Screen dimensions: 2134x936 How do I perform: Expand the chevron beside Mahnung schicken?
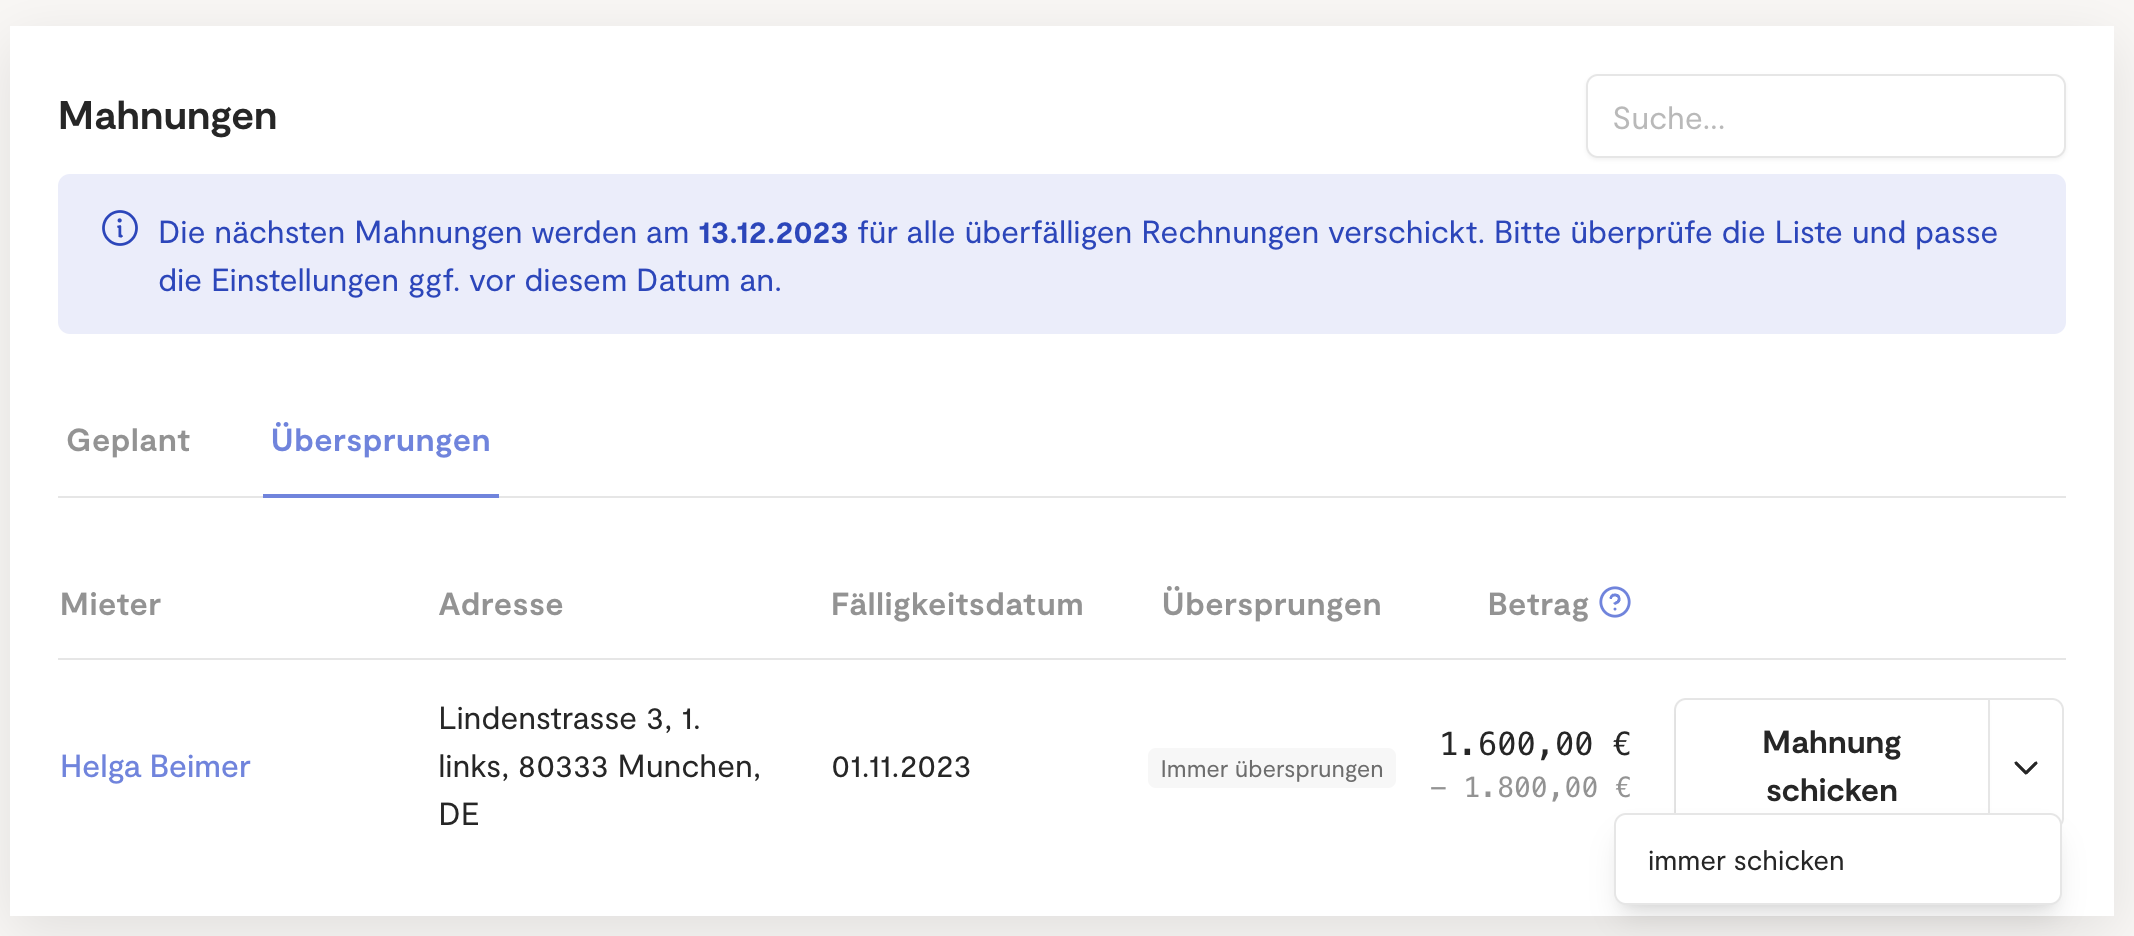coord(2026,767)
